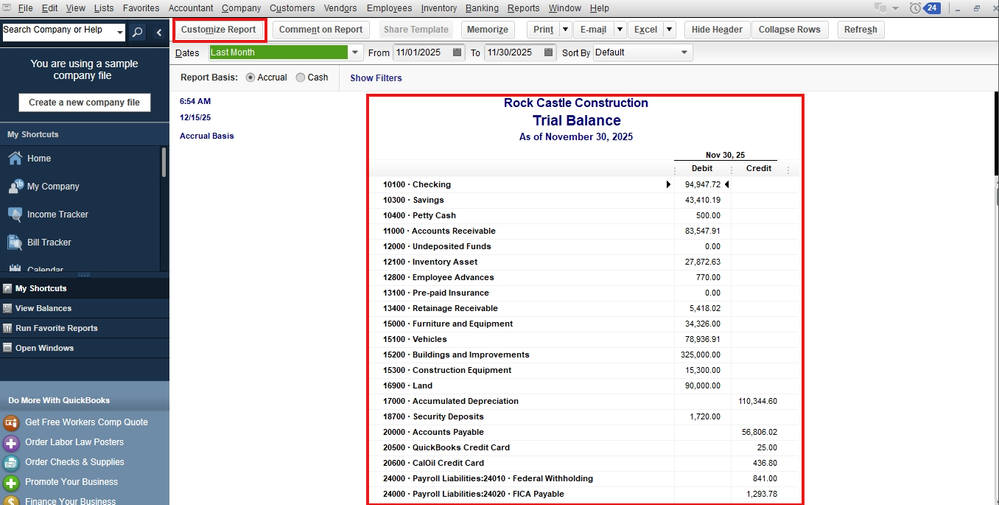999x505 pixels.
Task: Click the Excel button
Action: pyautogui.click(x=645, y=29)
